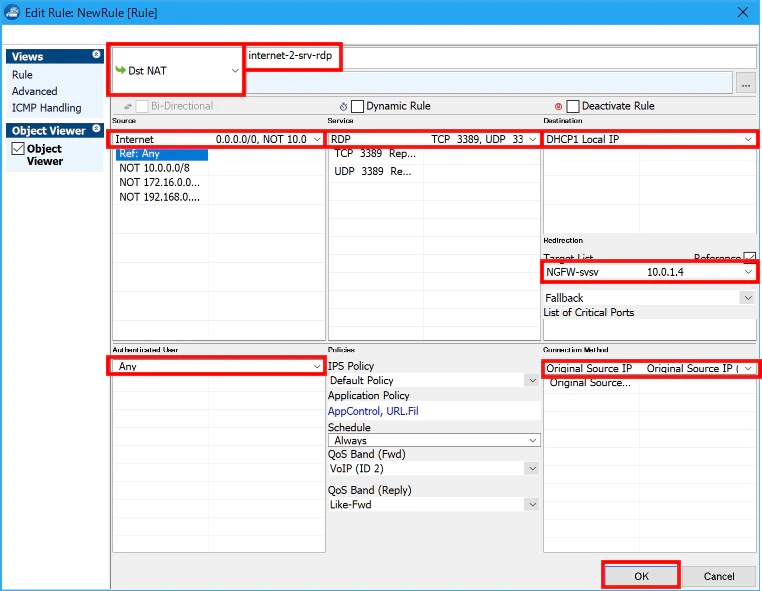
Task: Confirm the rule with OK
Action: pyautogui.click(x=641, y=576)
